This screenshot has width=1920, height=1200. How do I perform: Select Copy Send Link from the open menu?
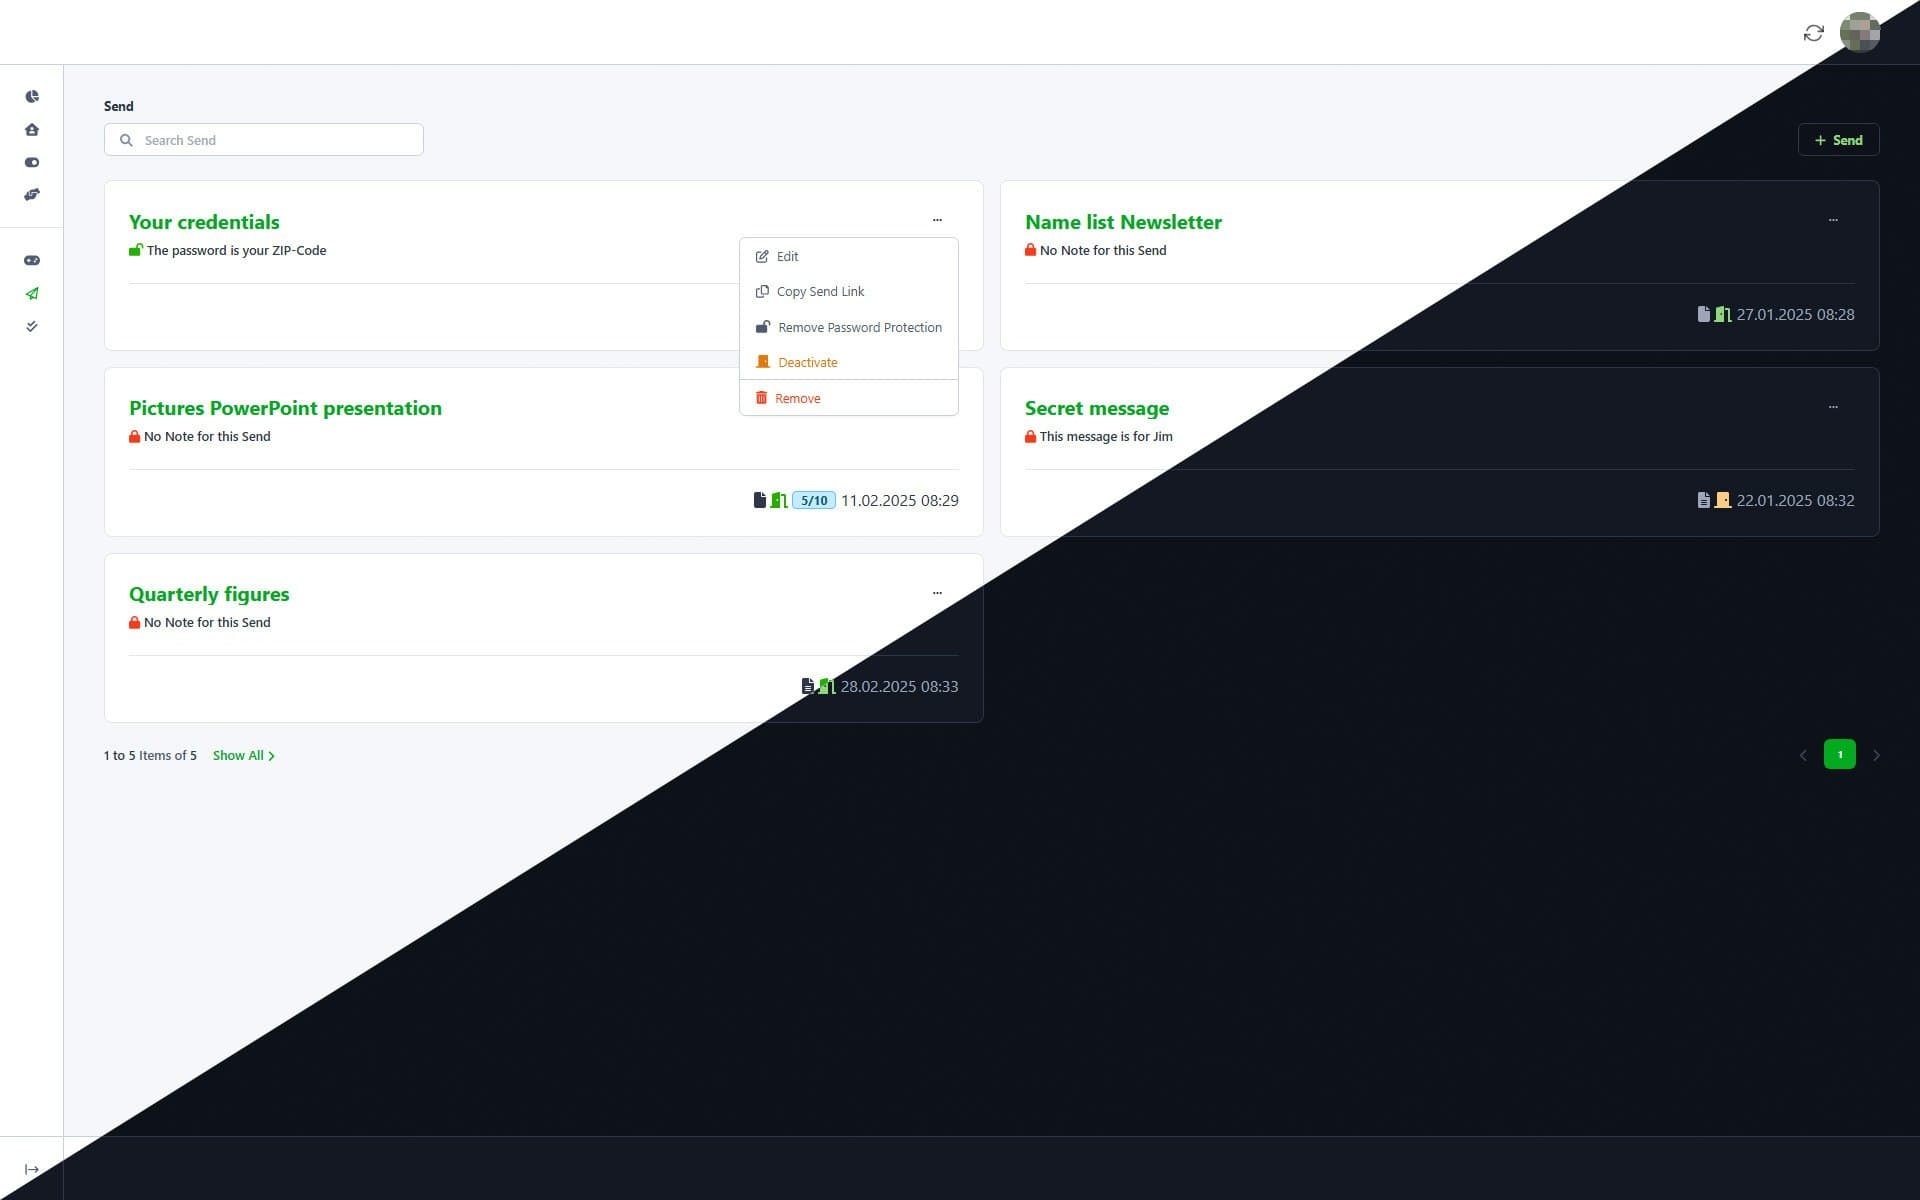(820, 291)
